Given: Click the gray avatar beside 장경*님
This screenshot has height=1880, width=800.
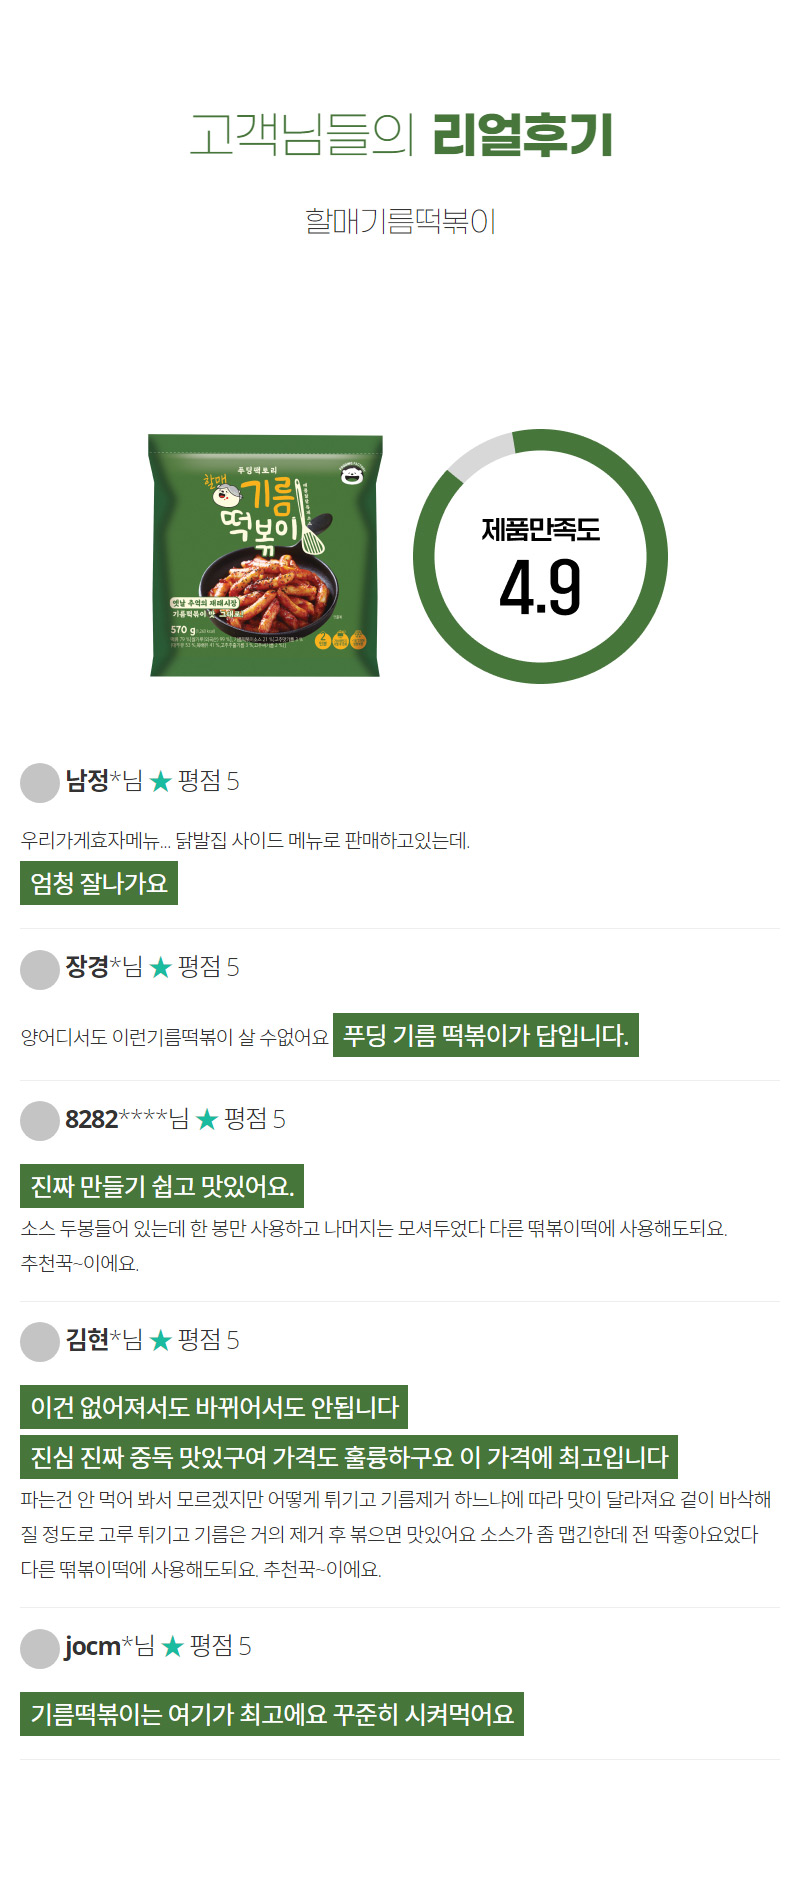Looking at the screenshot, I should 40,969.
